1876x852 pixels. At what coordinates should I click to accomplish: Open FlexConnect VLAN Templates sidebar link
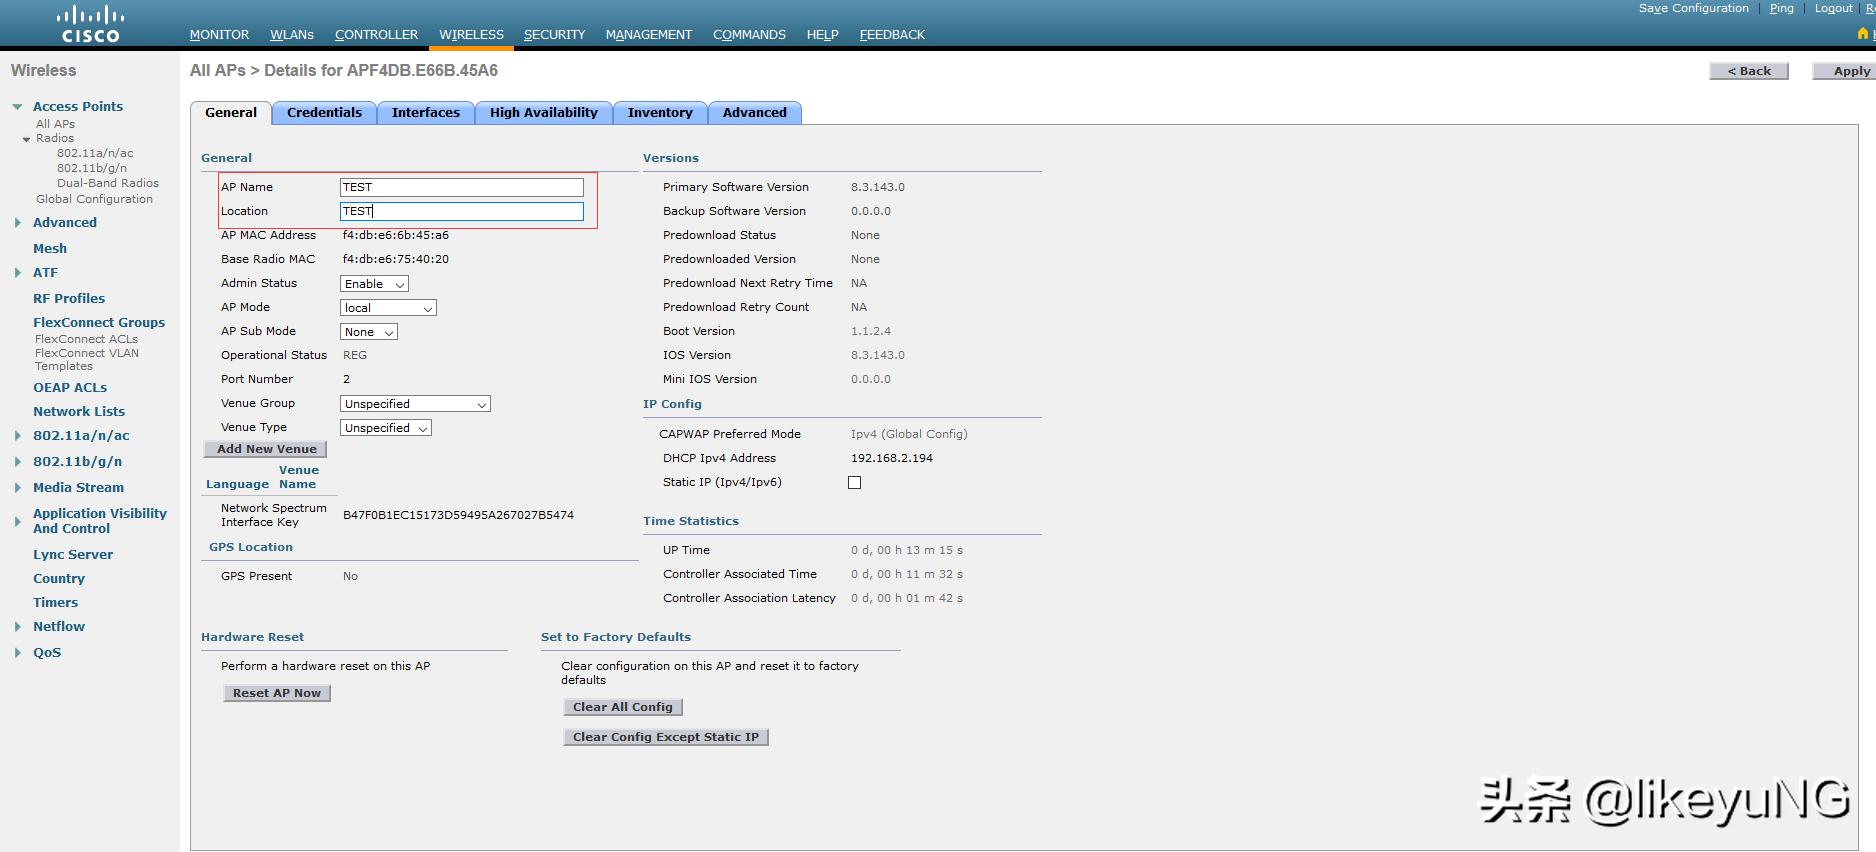87,359
